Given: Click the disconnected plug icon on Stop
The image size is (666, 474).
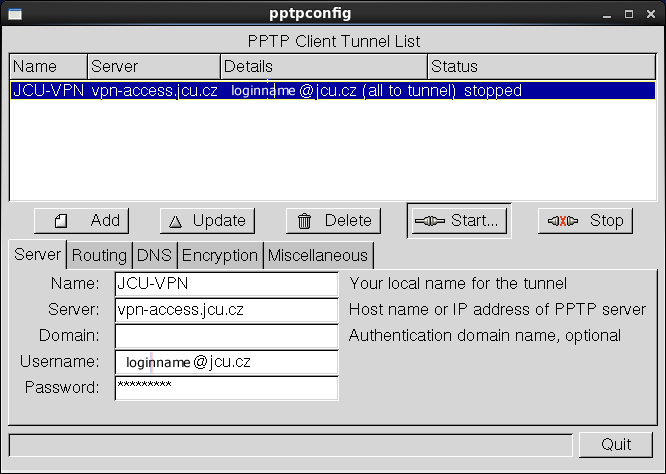Looking at the screenshot, I should (563, 221).
